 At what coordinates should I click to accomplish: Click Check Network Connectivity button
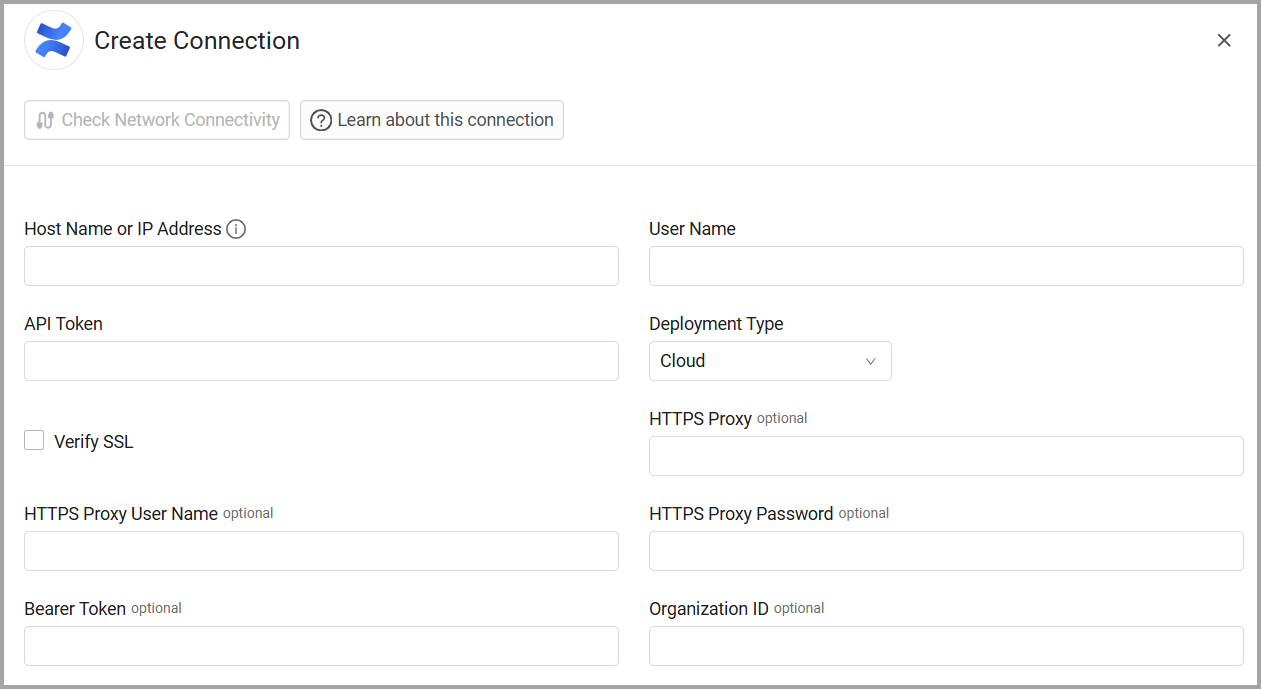[157, 120]
